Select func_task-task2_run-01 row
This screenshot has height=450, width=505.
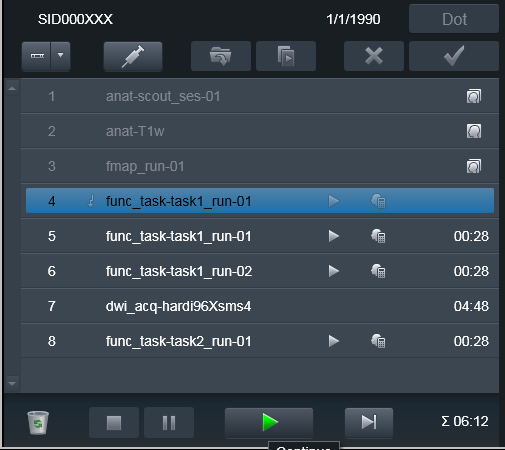coord(260,341)
